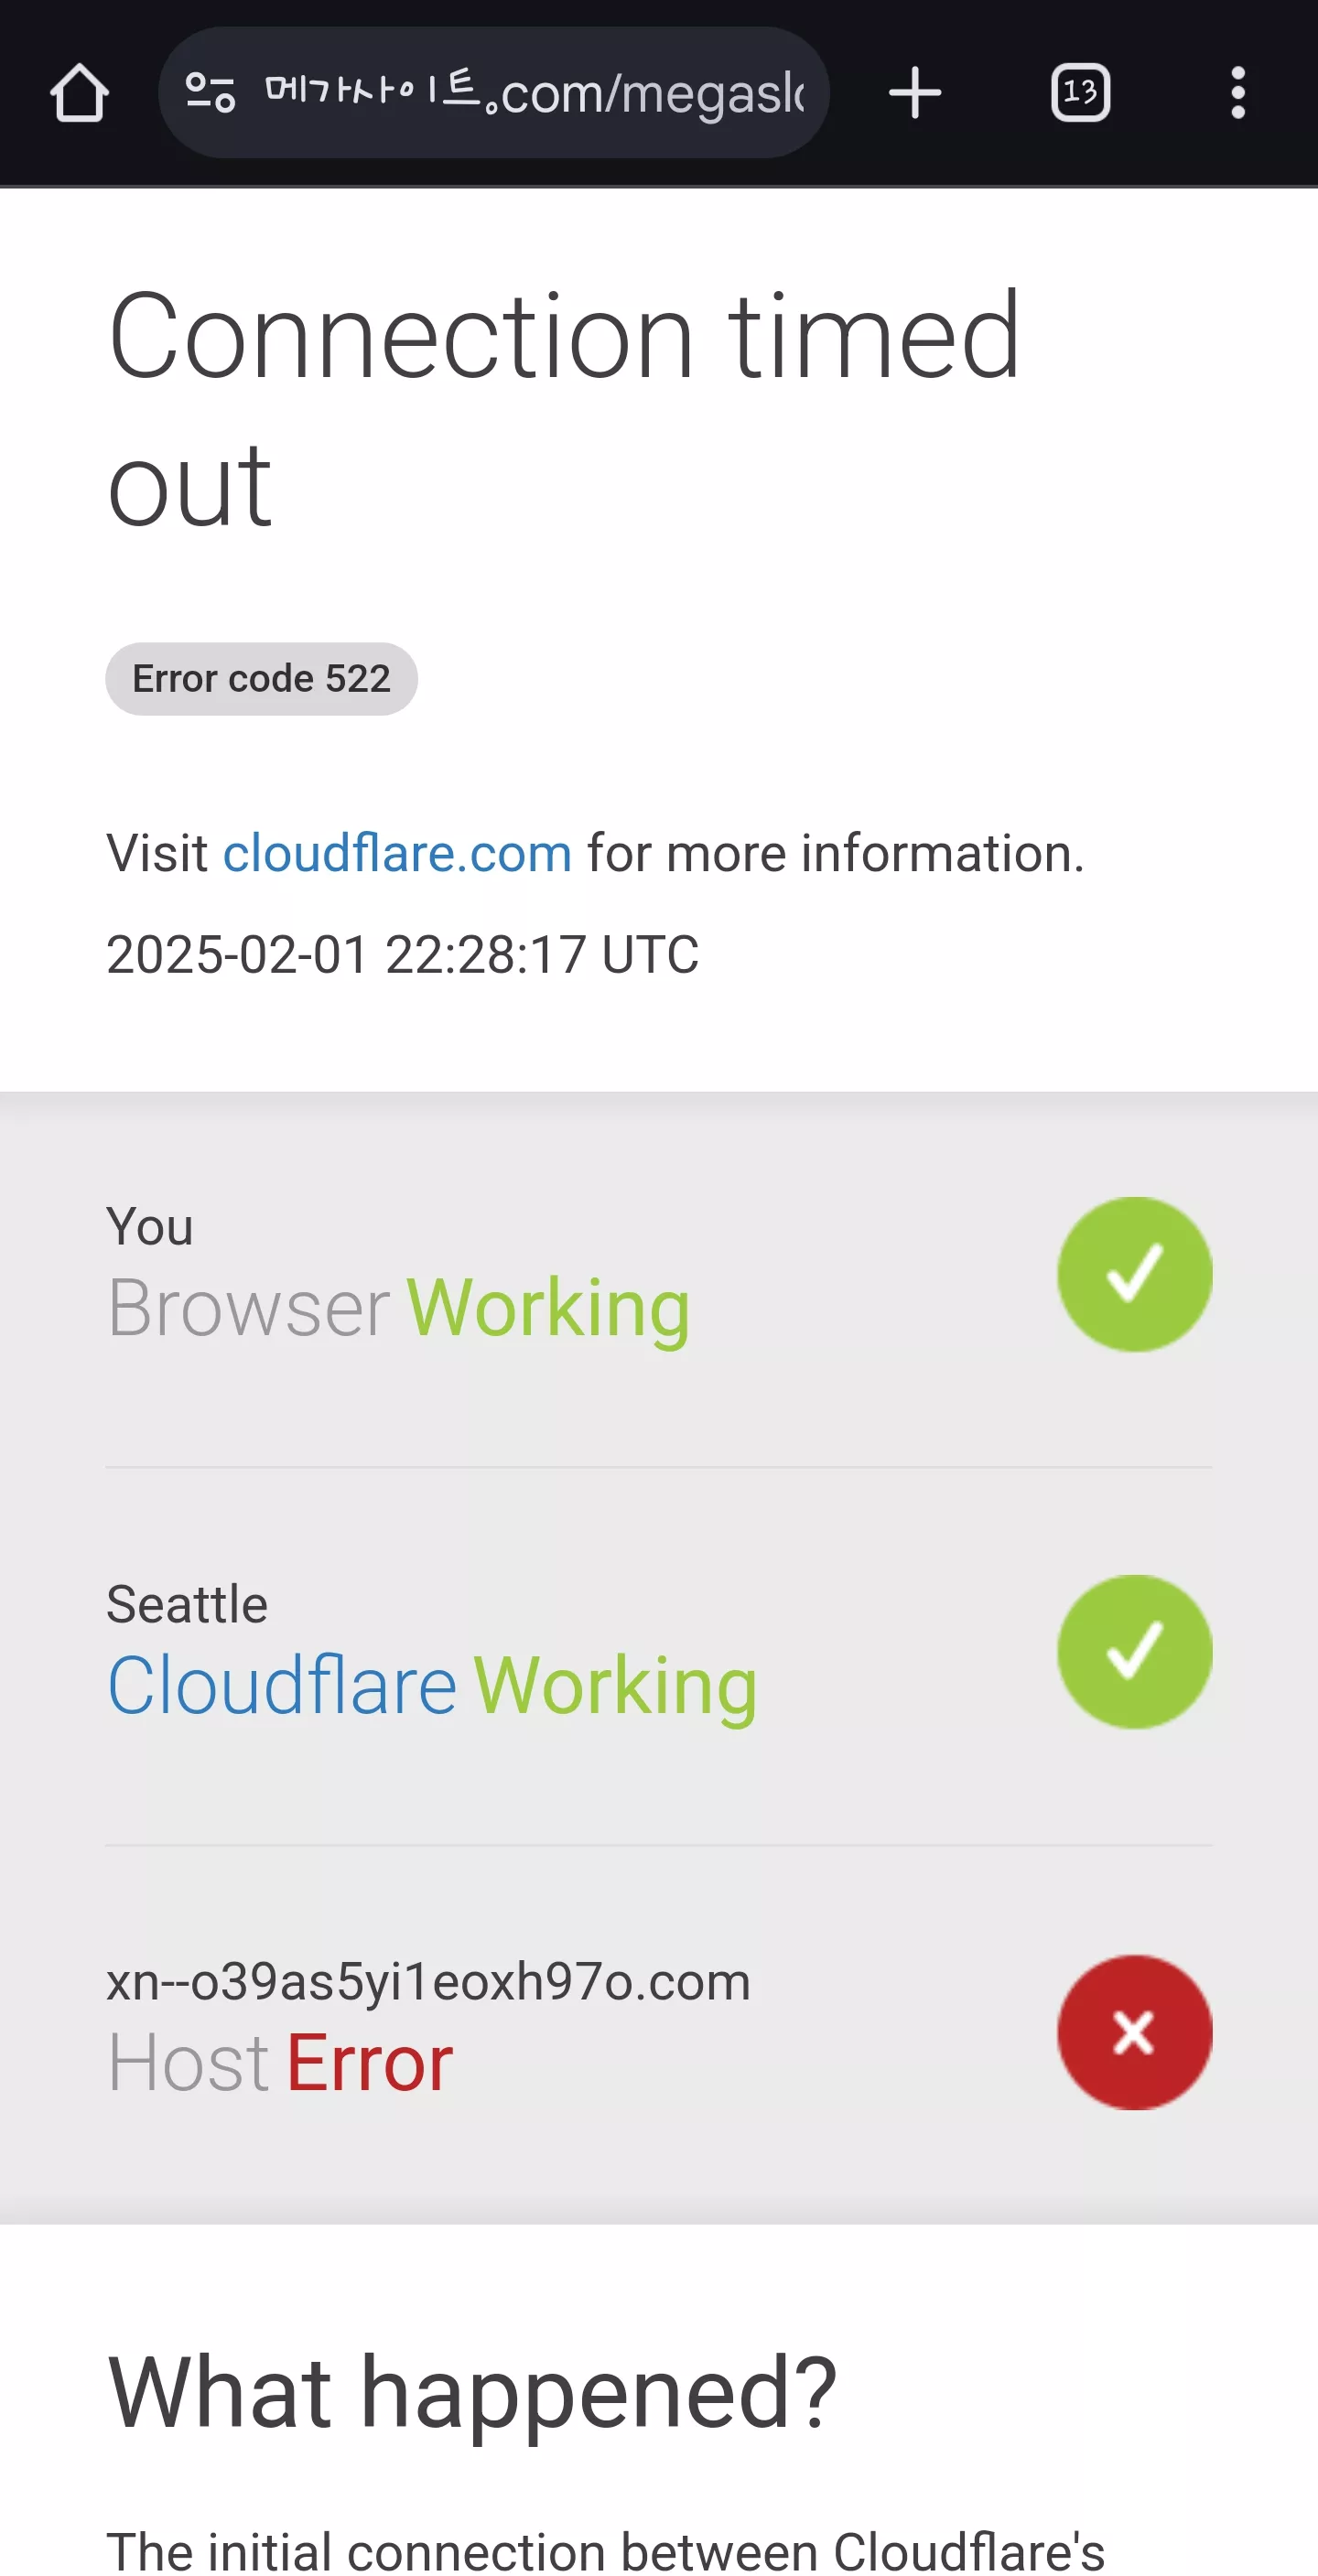
Task: Select the 2025-02-01 22:28:17 UTC timestamp
Action: click(x=402, y=954)
